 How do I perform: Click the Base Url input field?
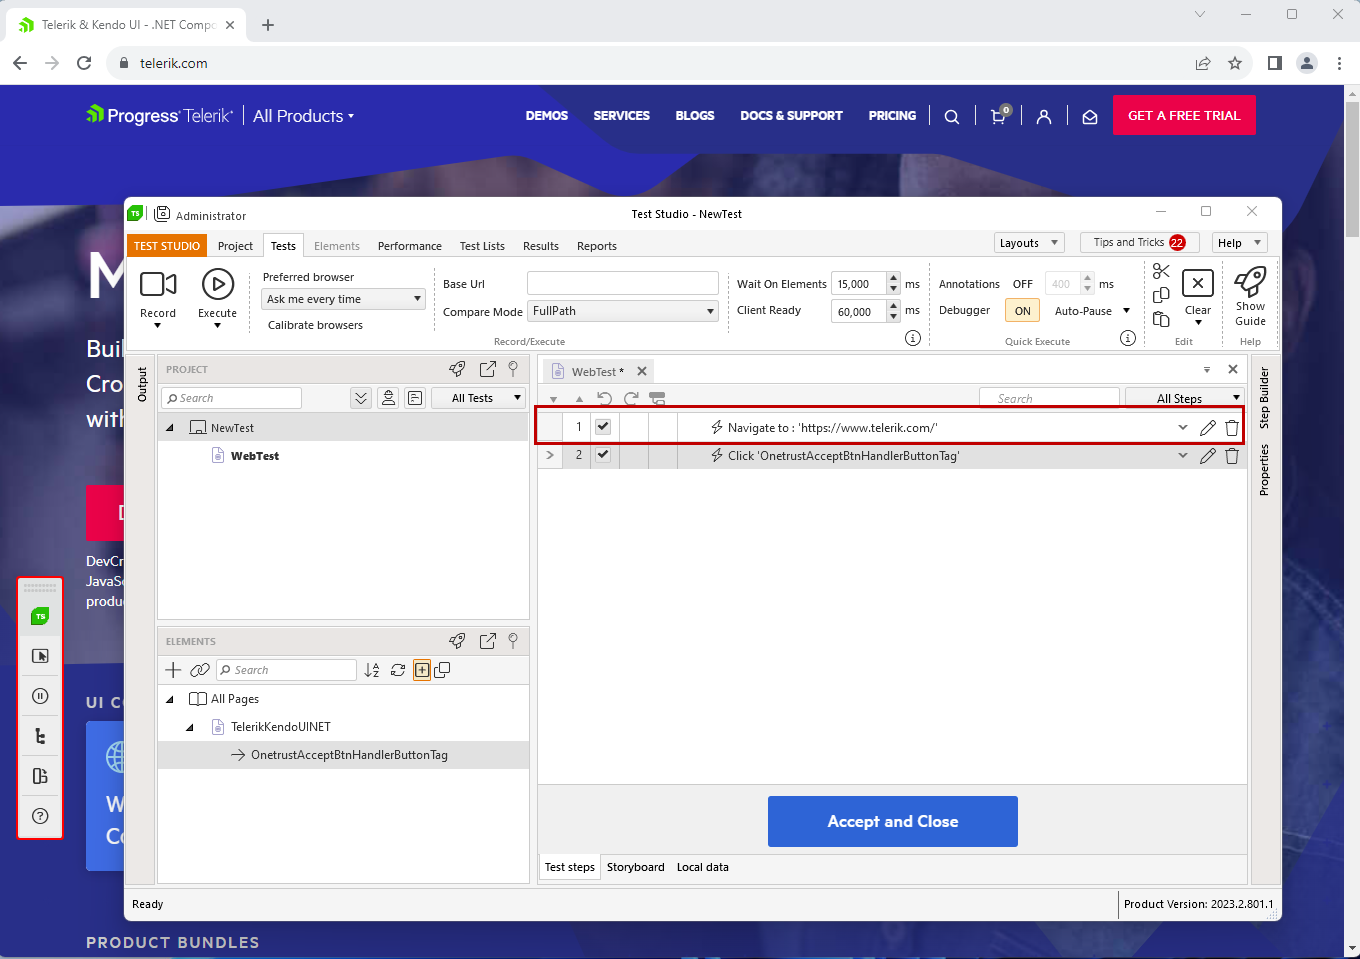[623, 284]
